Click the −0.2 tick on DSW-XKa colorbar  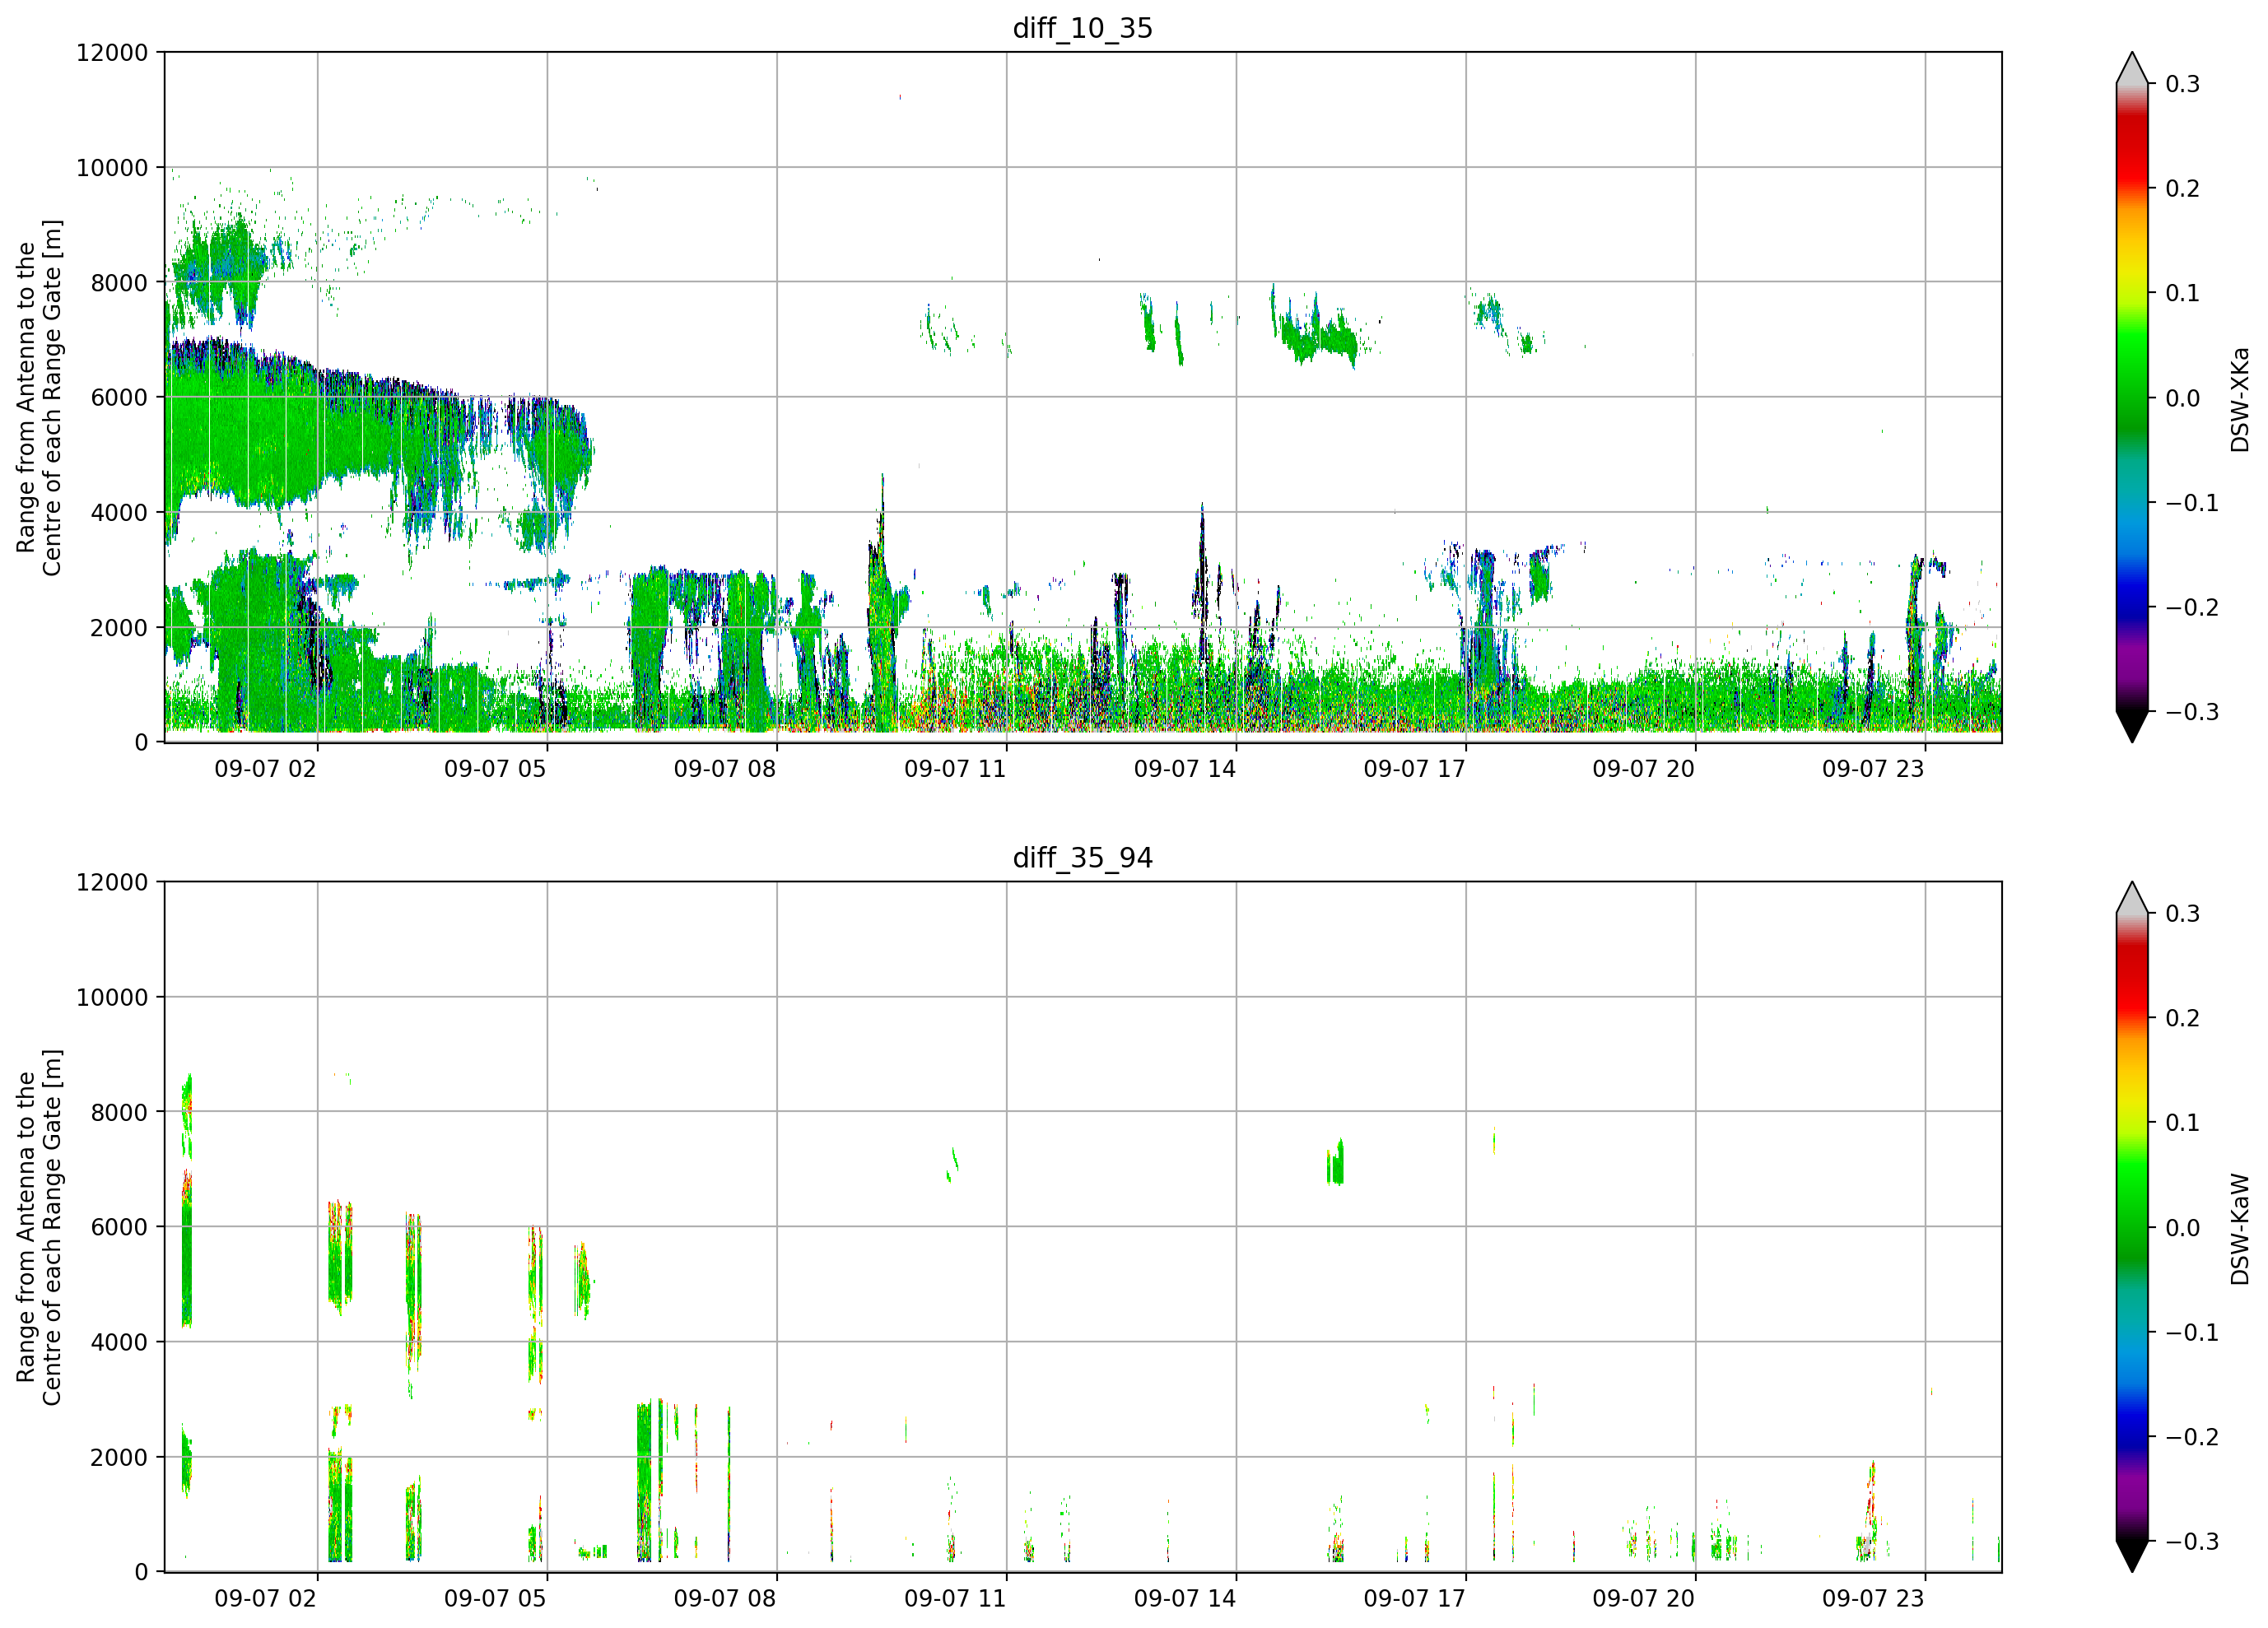point(2192,607)
